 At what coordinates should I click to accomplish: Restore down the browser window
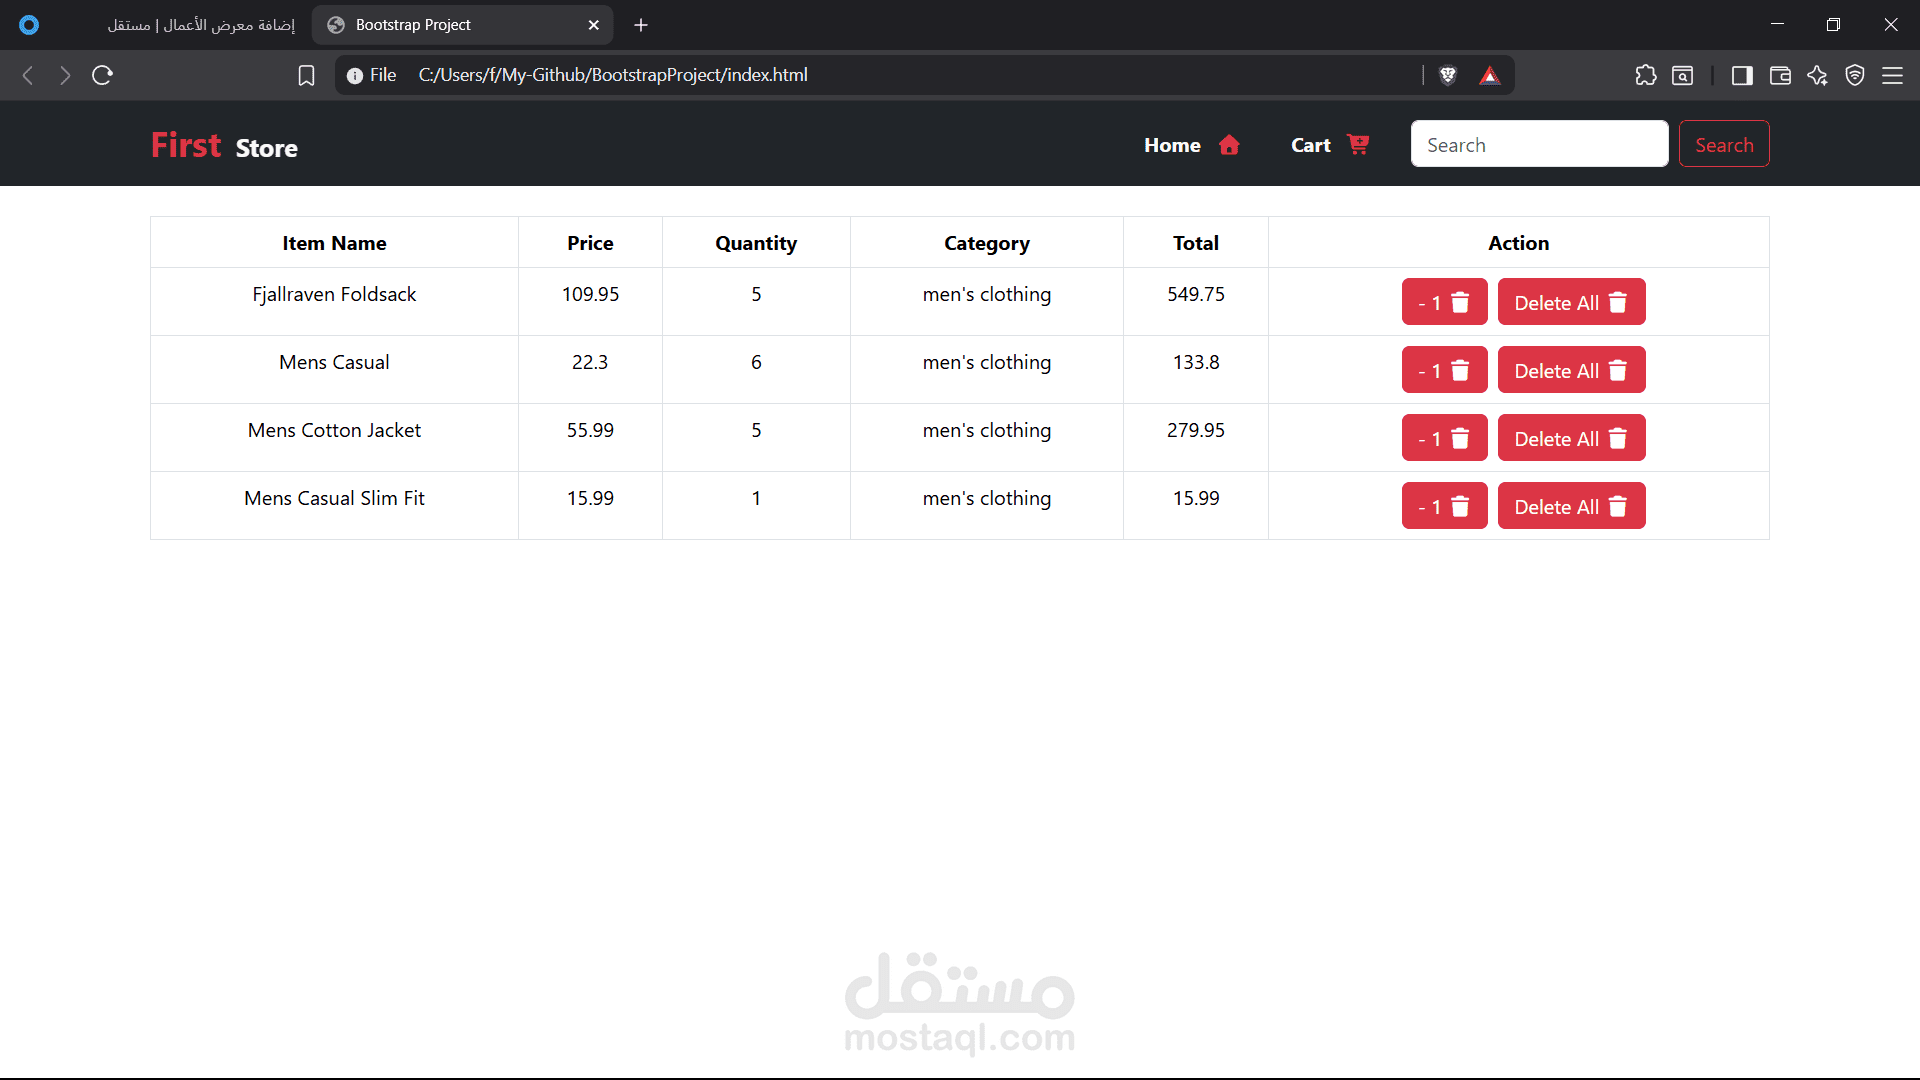[1833, 24]
